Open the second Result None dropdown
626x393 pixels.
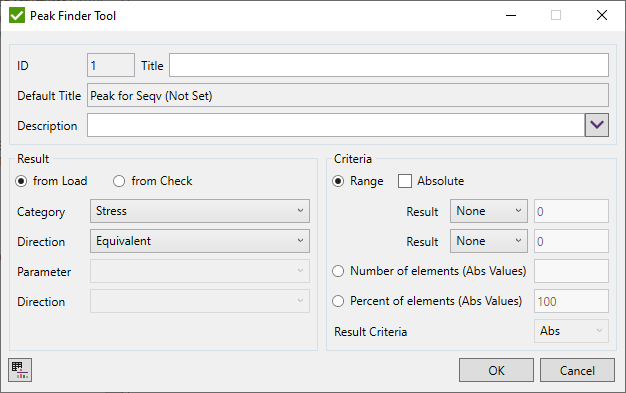(489, 241)
